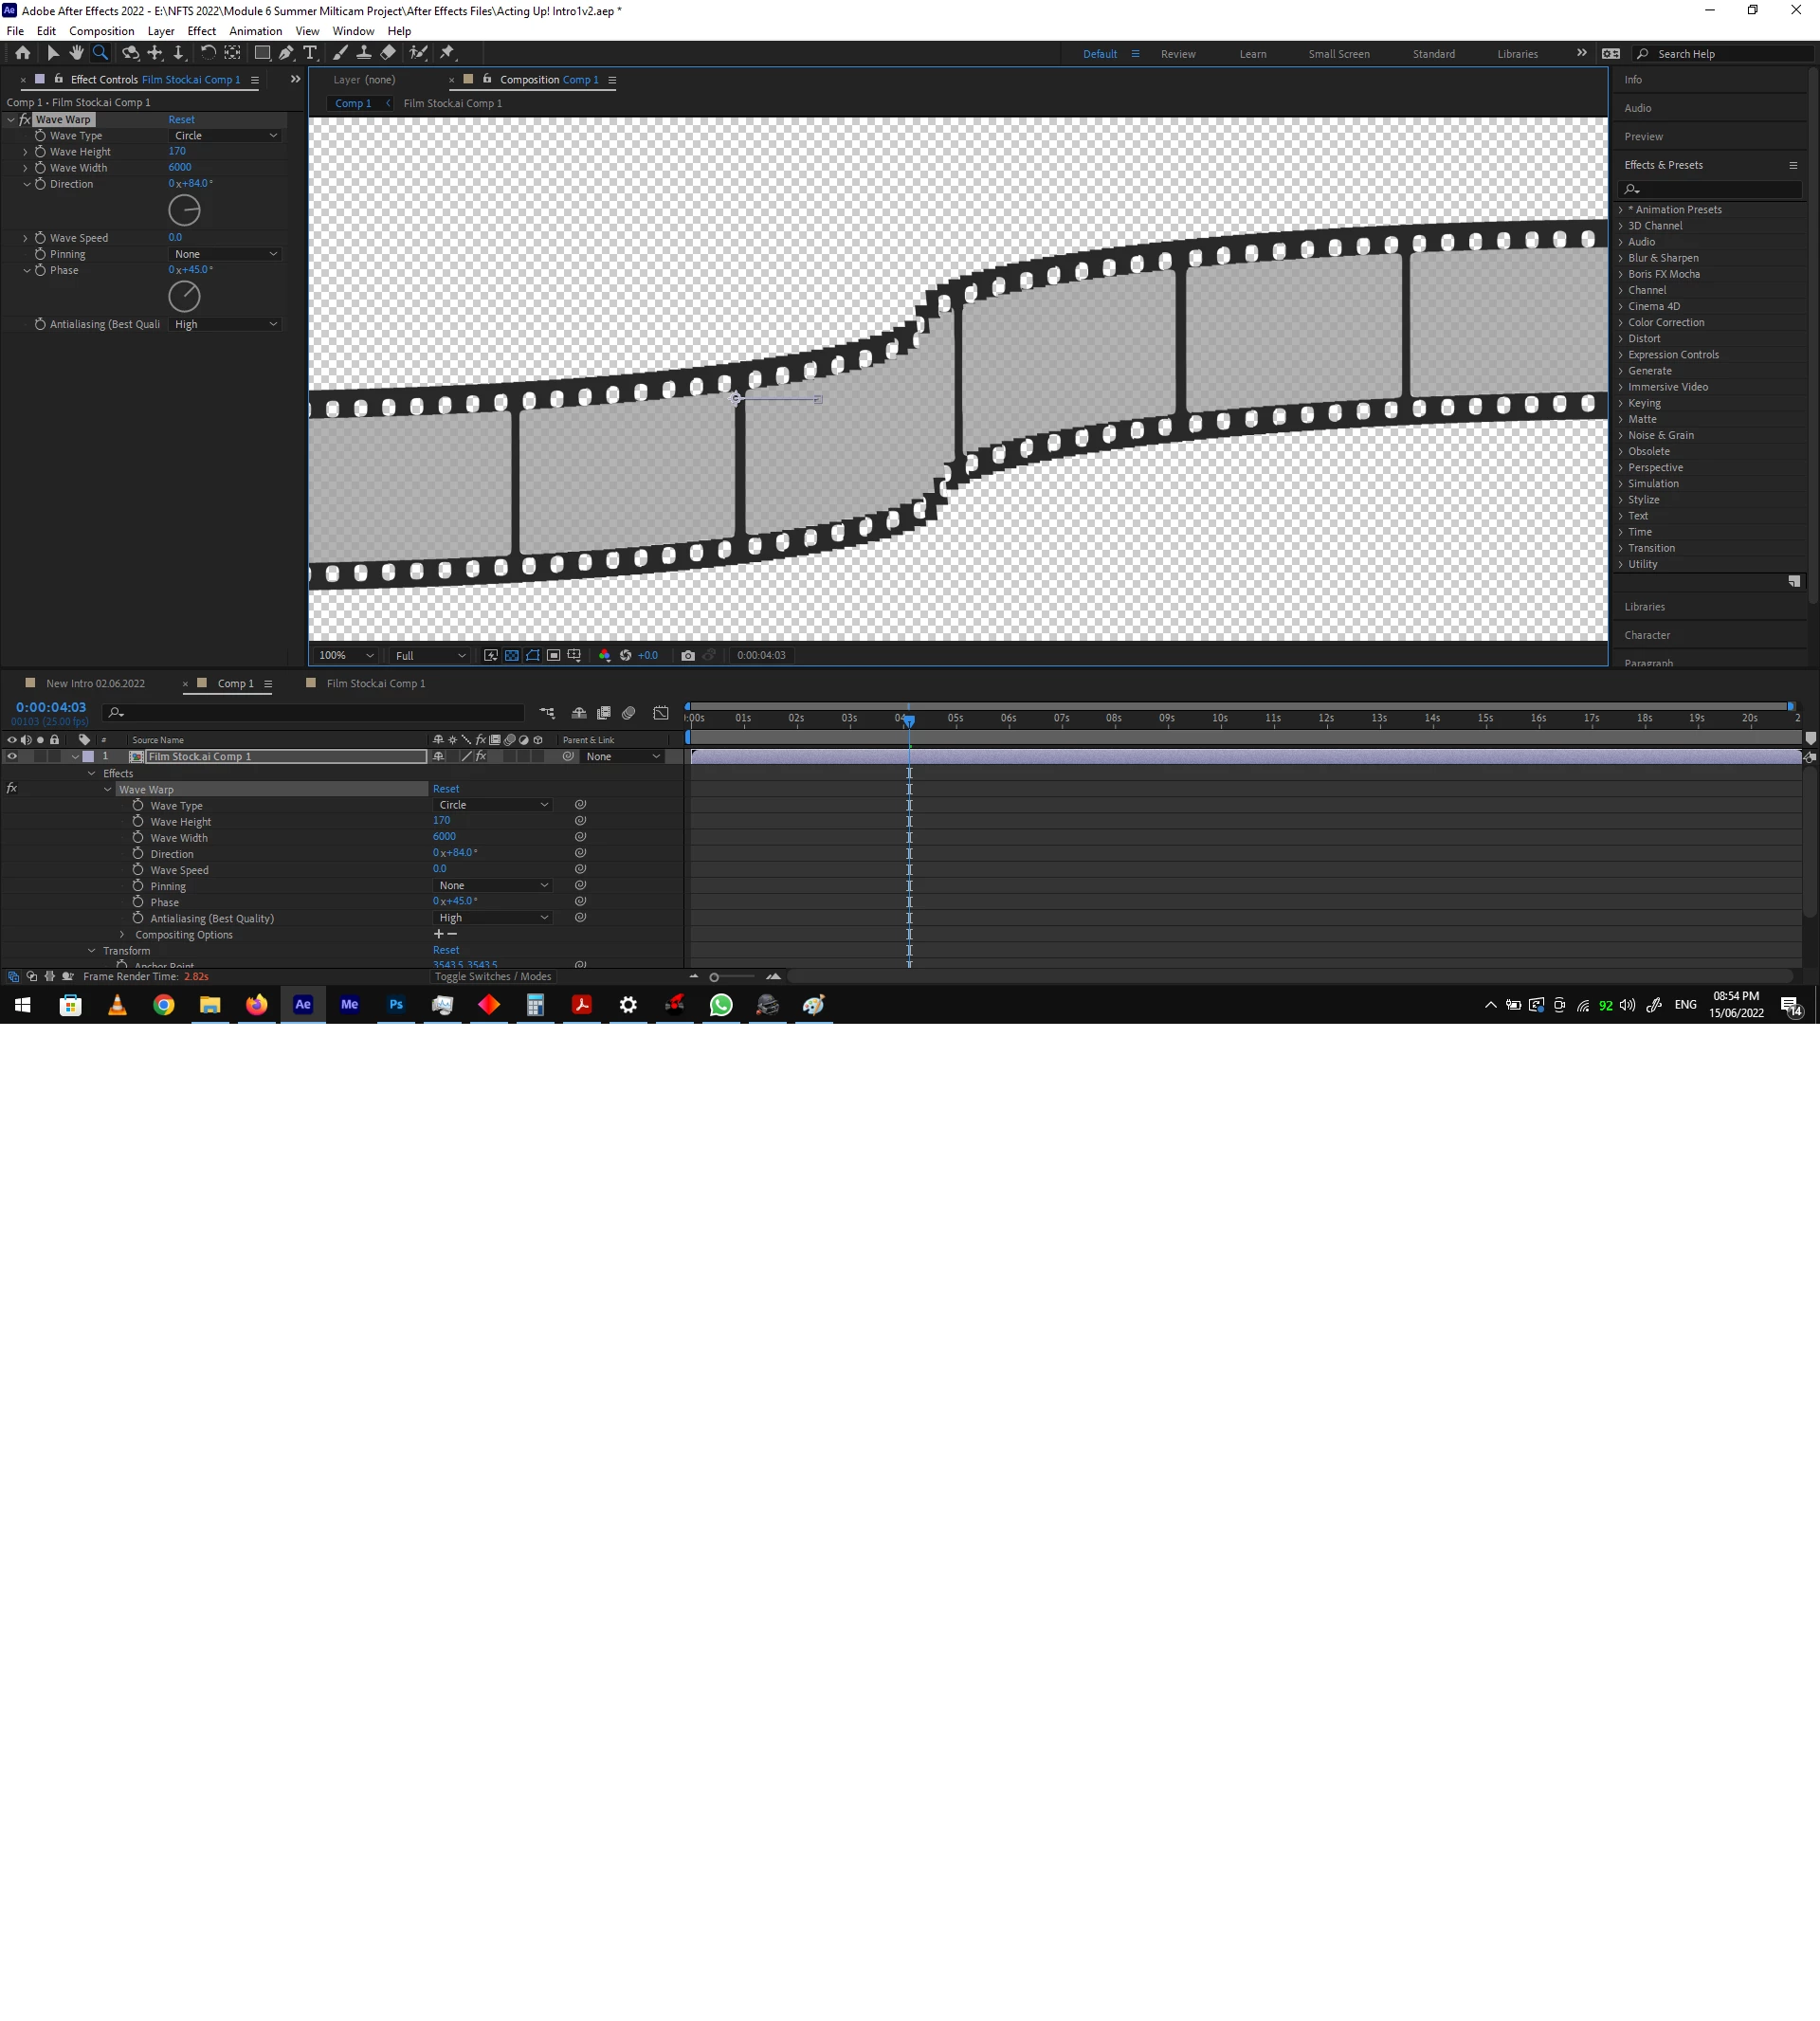Screen dimensions: 1820x2021
Task: Click Reset for Wave Warp in Effect Controls
Action: coord(181,119)
